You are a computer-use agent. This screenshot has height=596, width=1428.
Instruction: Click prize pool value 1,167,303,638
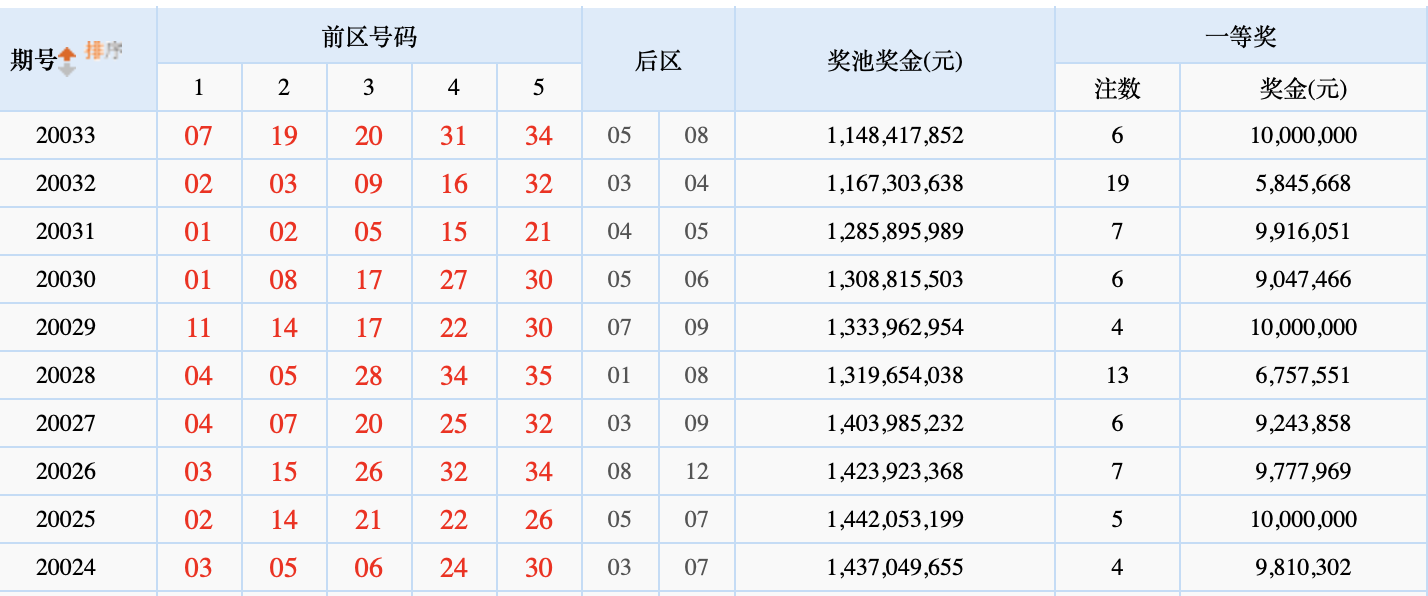[x=895, y=183]
